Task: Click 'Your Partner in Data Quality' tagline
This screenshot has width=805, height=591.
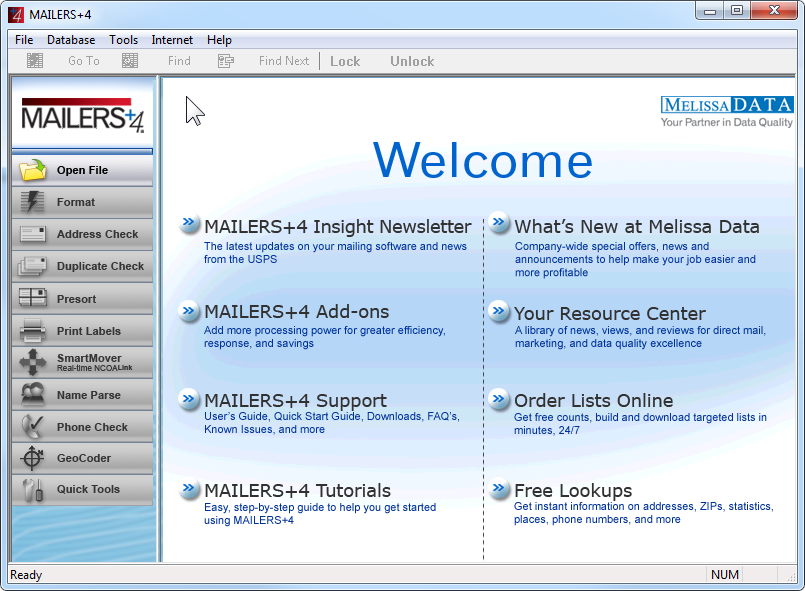Action: coord(726,122)
